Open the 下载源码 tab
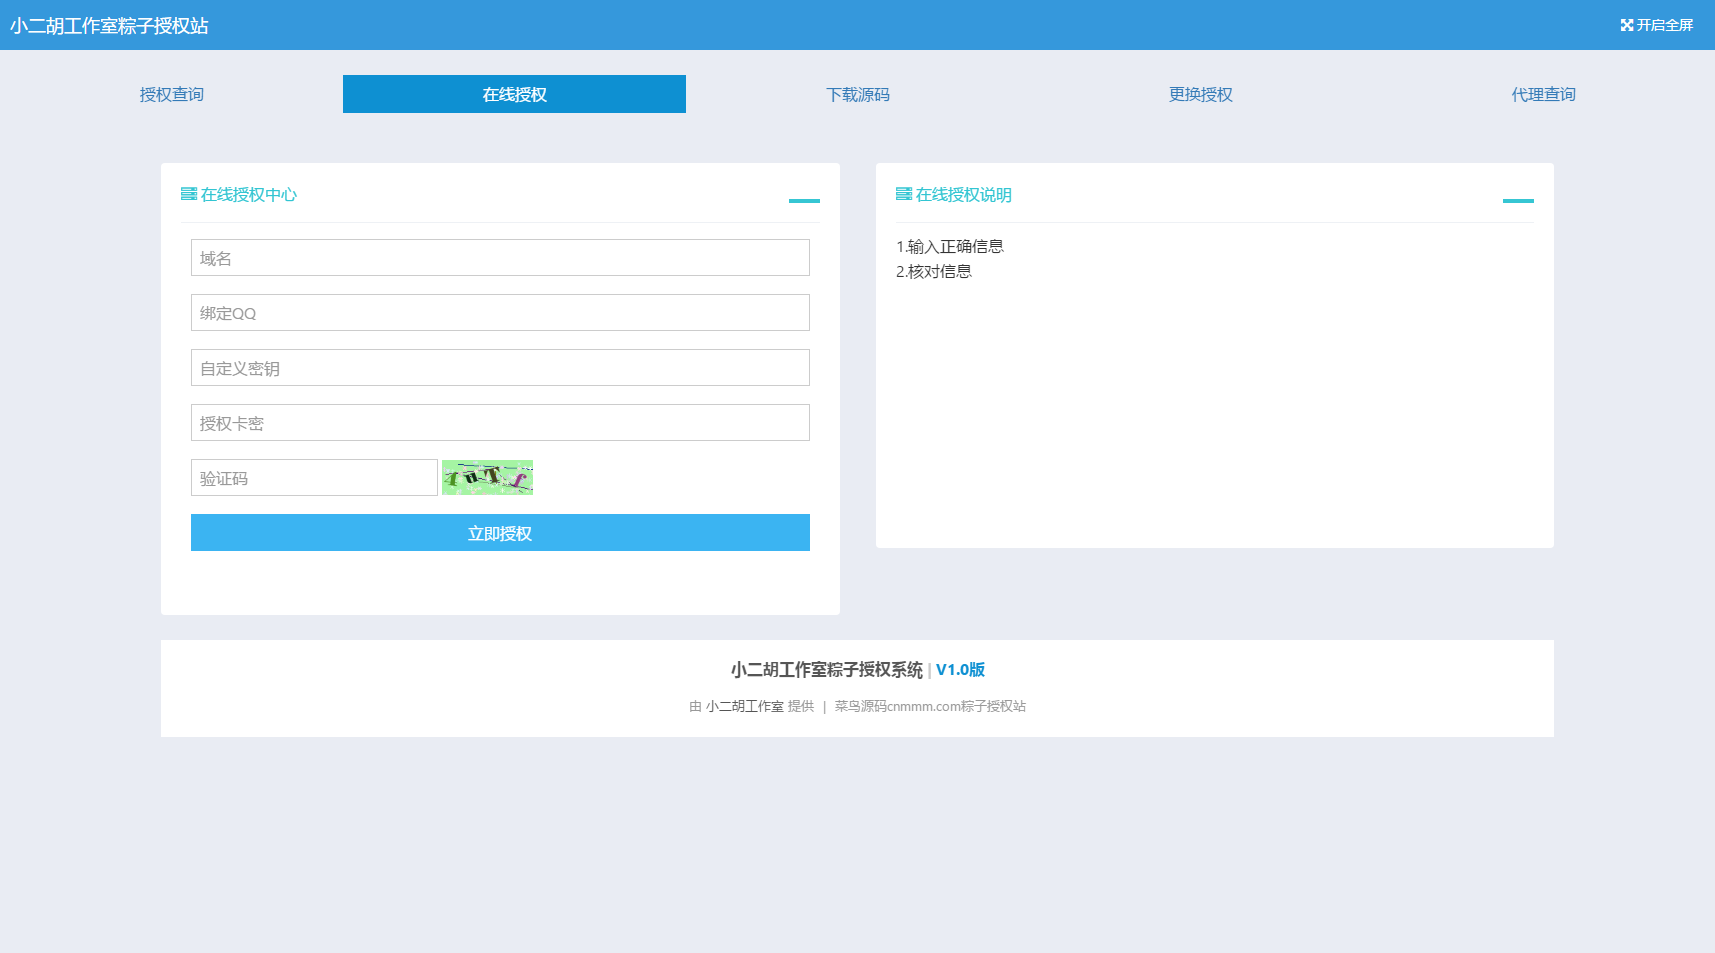This screenshot has height=953, width=1715. coord(858,93)
